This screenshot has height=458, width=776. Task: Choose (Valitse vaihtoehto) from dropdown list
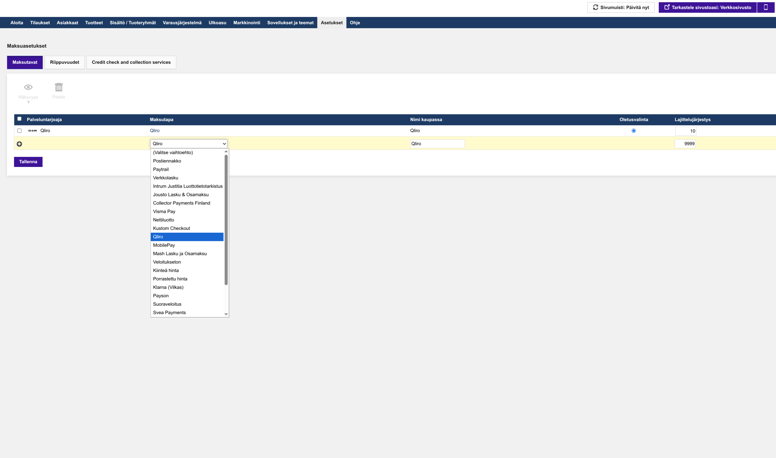pyautogui.click(x=187, y=153)
